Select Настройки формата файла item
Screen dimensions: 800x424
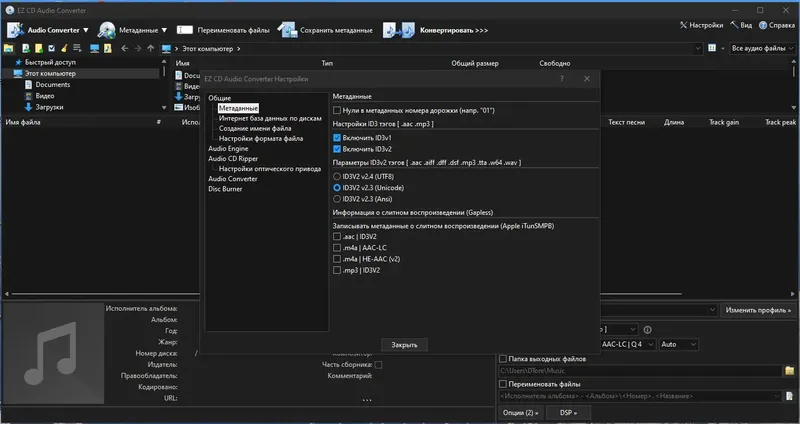pos(261,138)
